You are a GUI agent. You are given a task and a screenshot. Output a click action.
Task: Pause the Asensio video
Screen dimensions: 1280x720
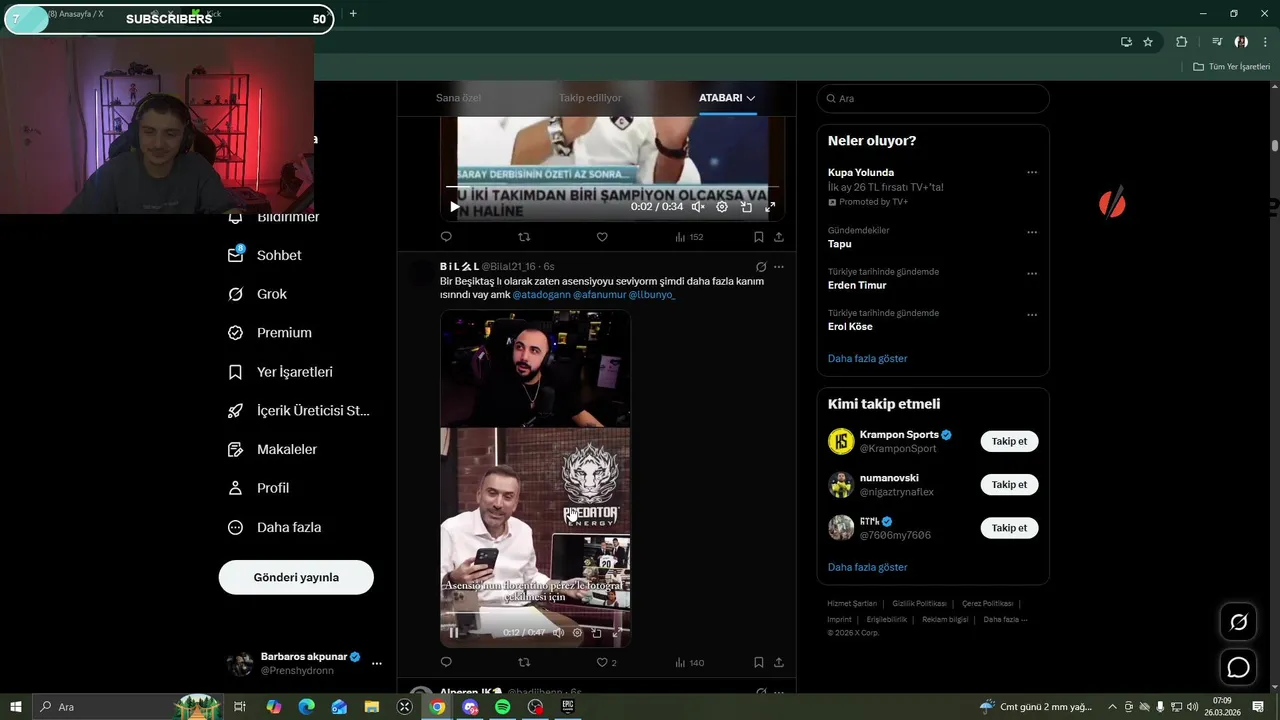pos(453,632)
